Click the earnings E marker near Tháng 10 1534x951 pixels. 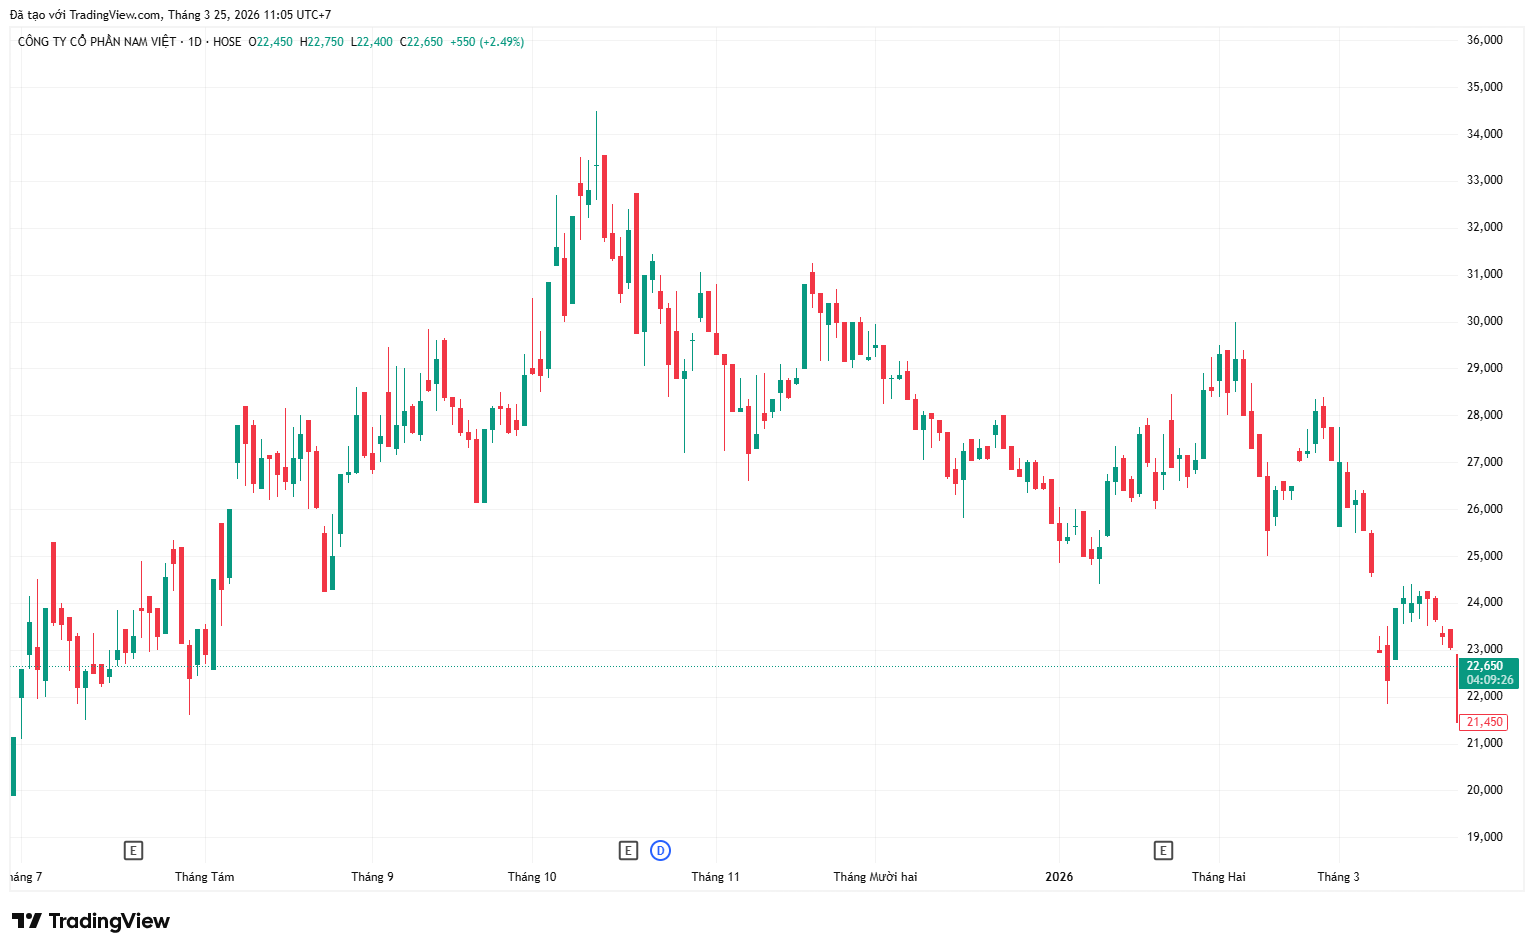(628, 851)
